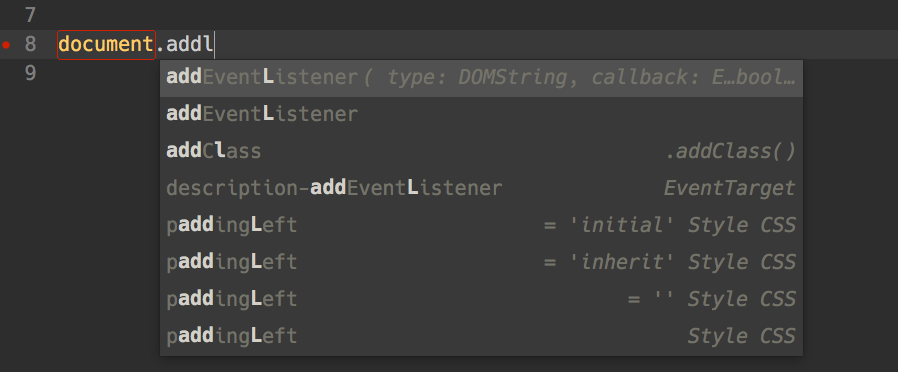Viewport: 898px width, 372px height.
Task: Click the .addClass() hint text in suggestions
Action: tap(731, 152)
